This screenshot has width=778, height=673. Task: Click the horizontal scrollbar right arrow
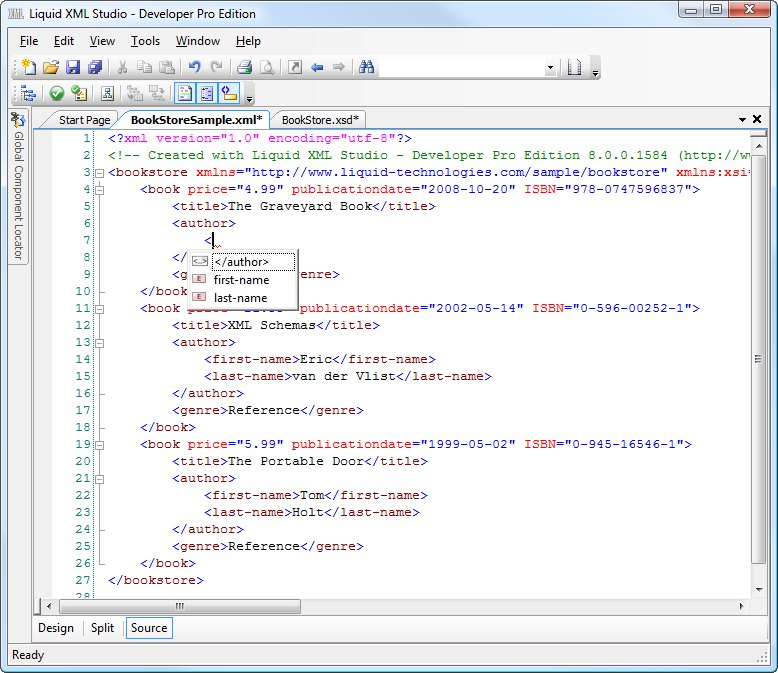[x=741, y=606]
